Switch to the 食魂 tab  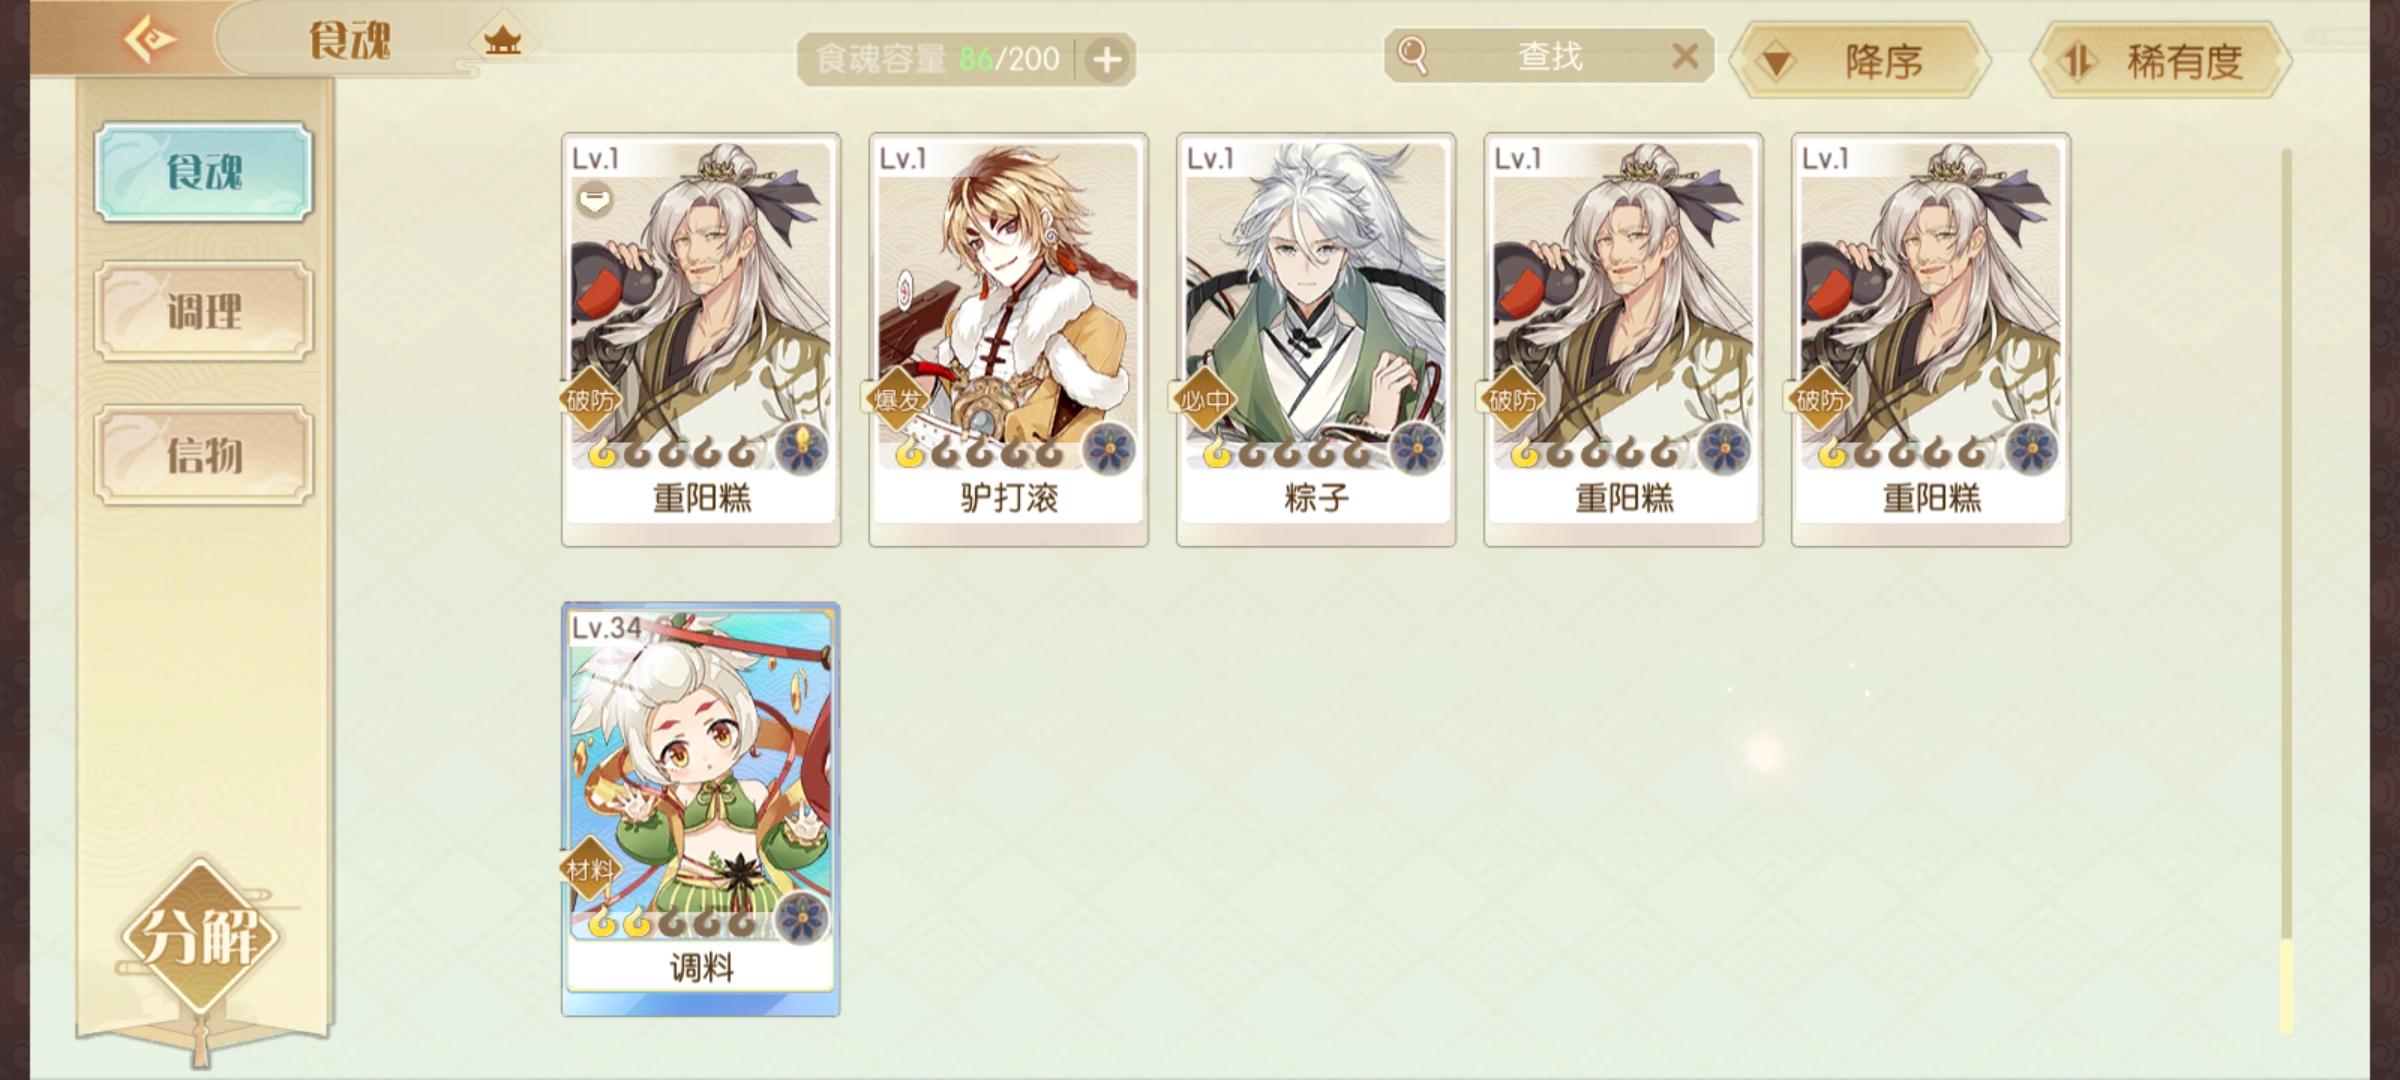pyautogui.click(x=204, y=172)
